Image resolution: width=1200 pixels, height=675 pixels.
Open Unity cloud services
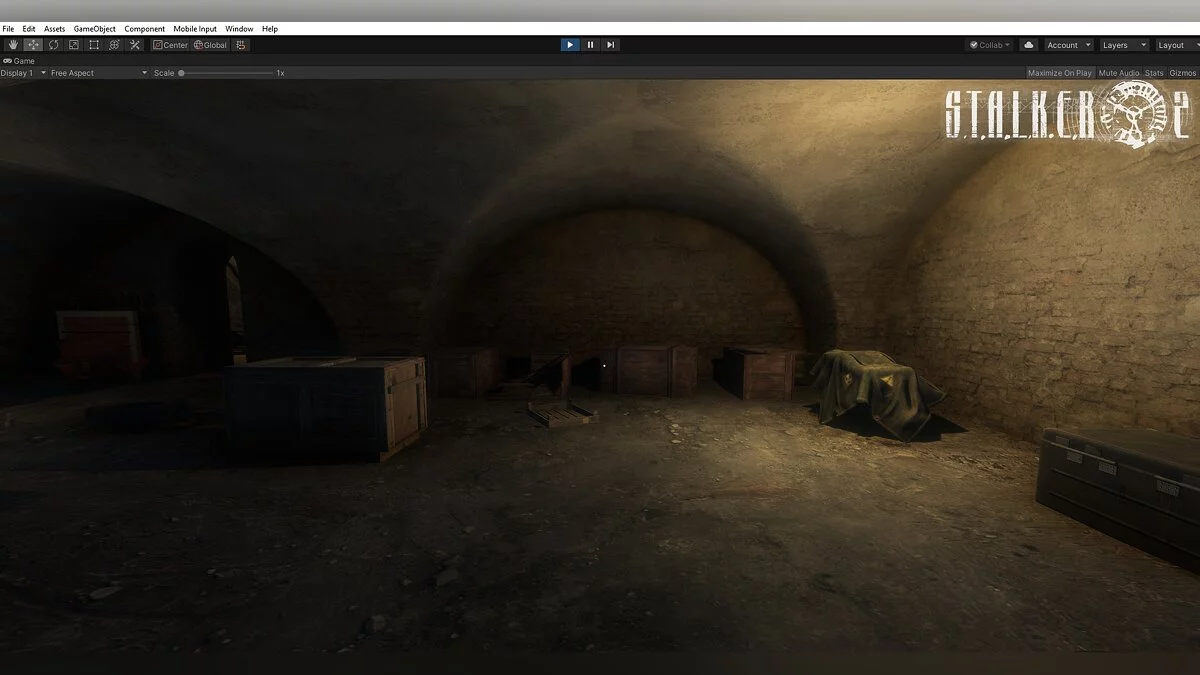coord(1028,45)
